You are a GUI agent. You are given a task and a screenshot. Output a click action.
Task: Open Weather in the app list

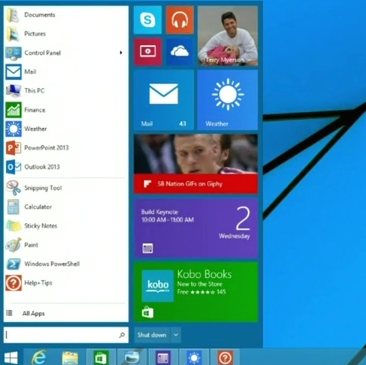point(66,129)
